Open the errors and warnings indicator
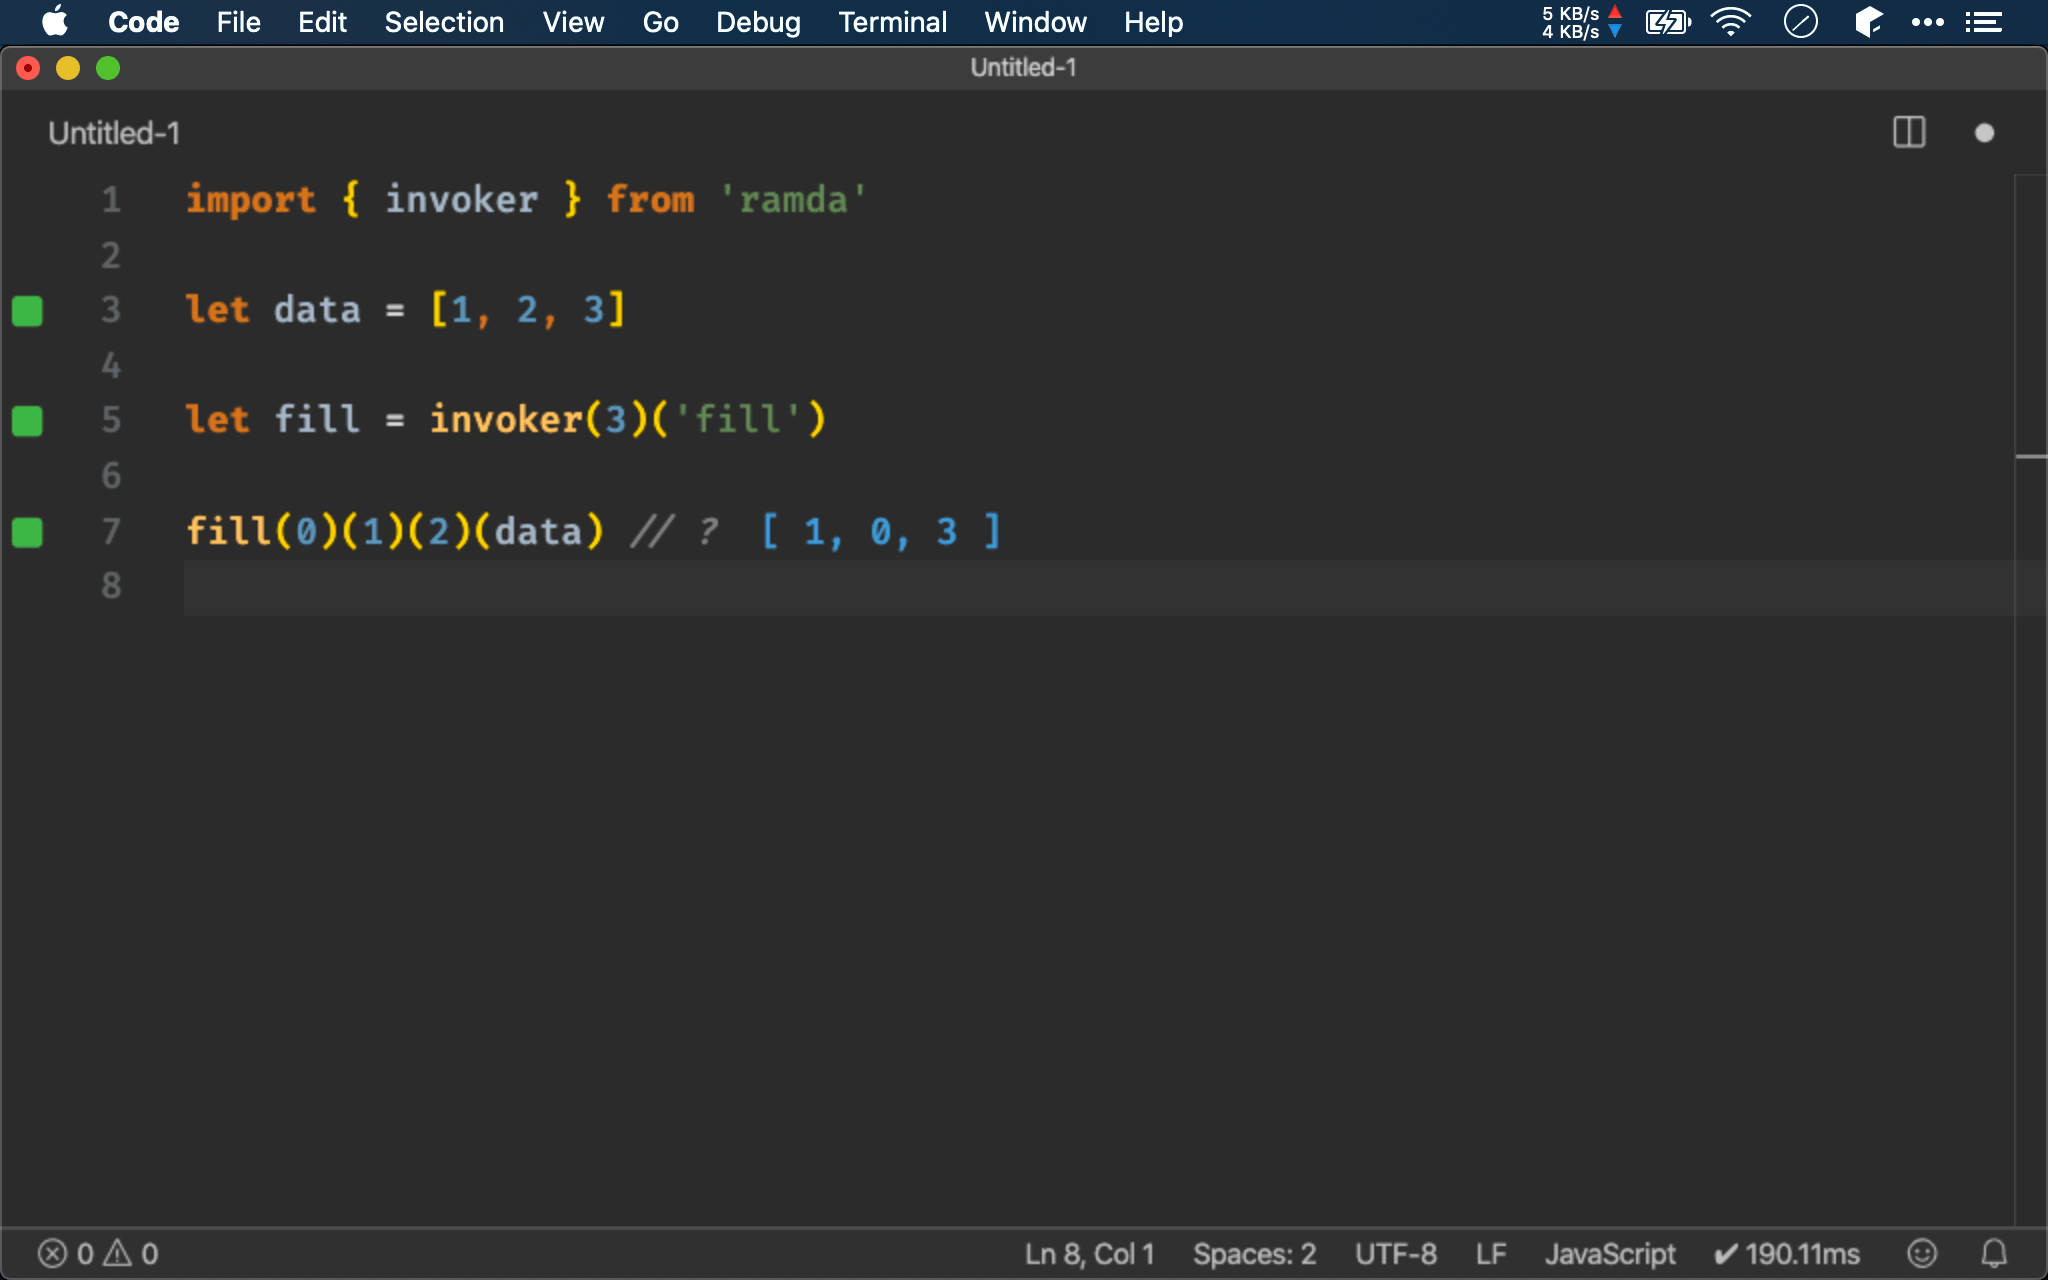 pos(98,1253)
